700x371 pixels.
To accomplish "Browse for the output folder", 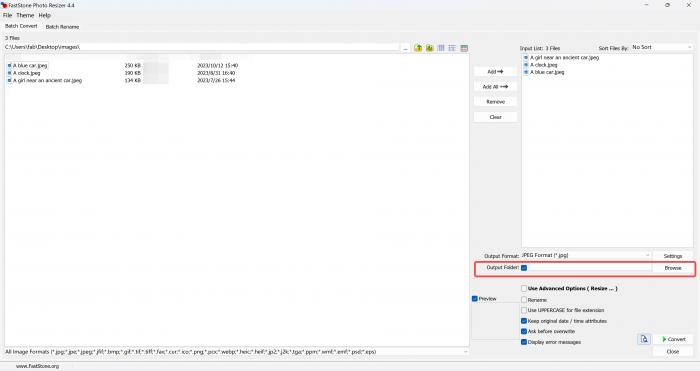I will (672, 268).
